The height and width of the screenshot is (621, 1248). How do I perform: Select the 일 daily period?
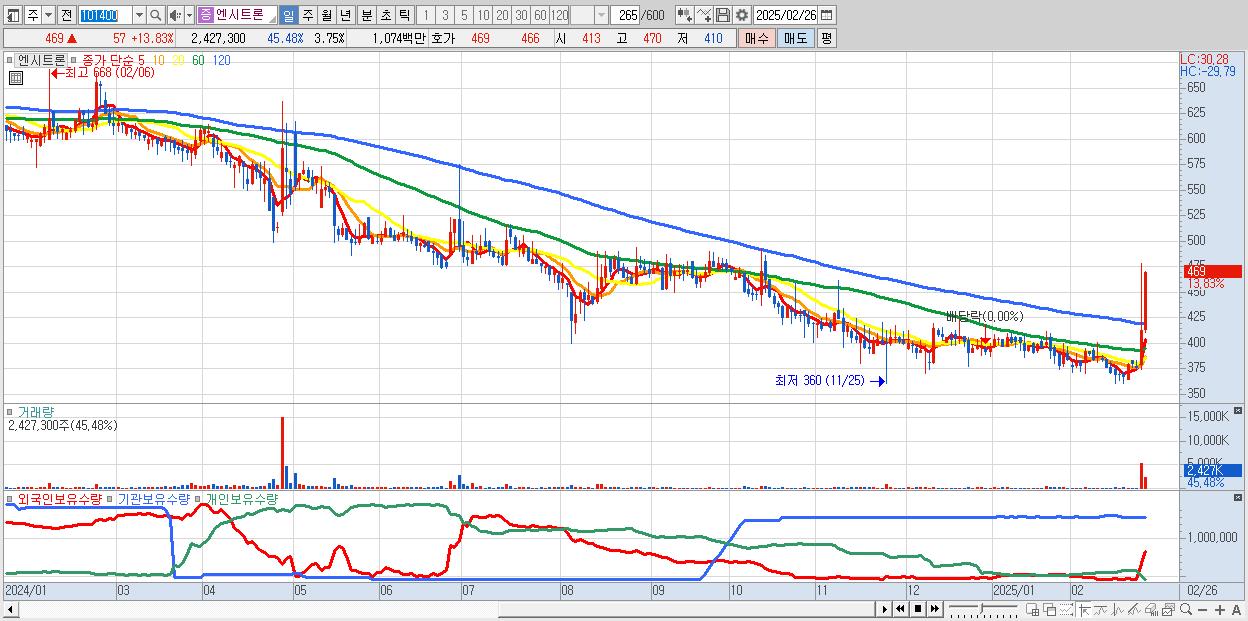click(x=288, y=15)
